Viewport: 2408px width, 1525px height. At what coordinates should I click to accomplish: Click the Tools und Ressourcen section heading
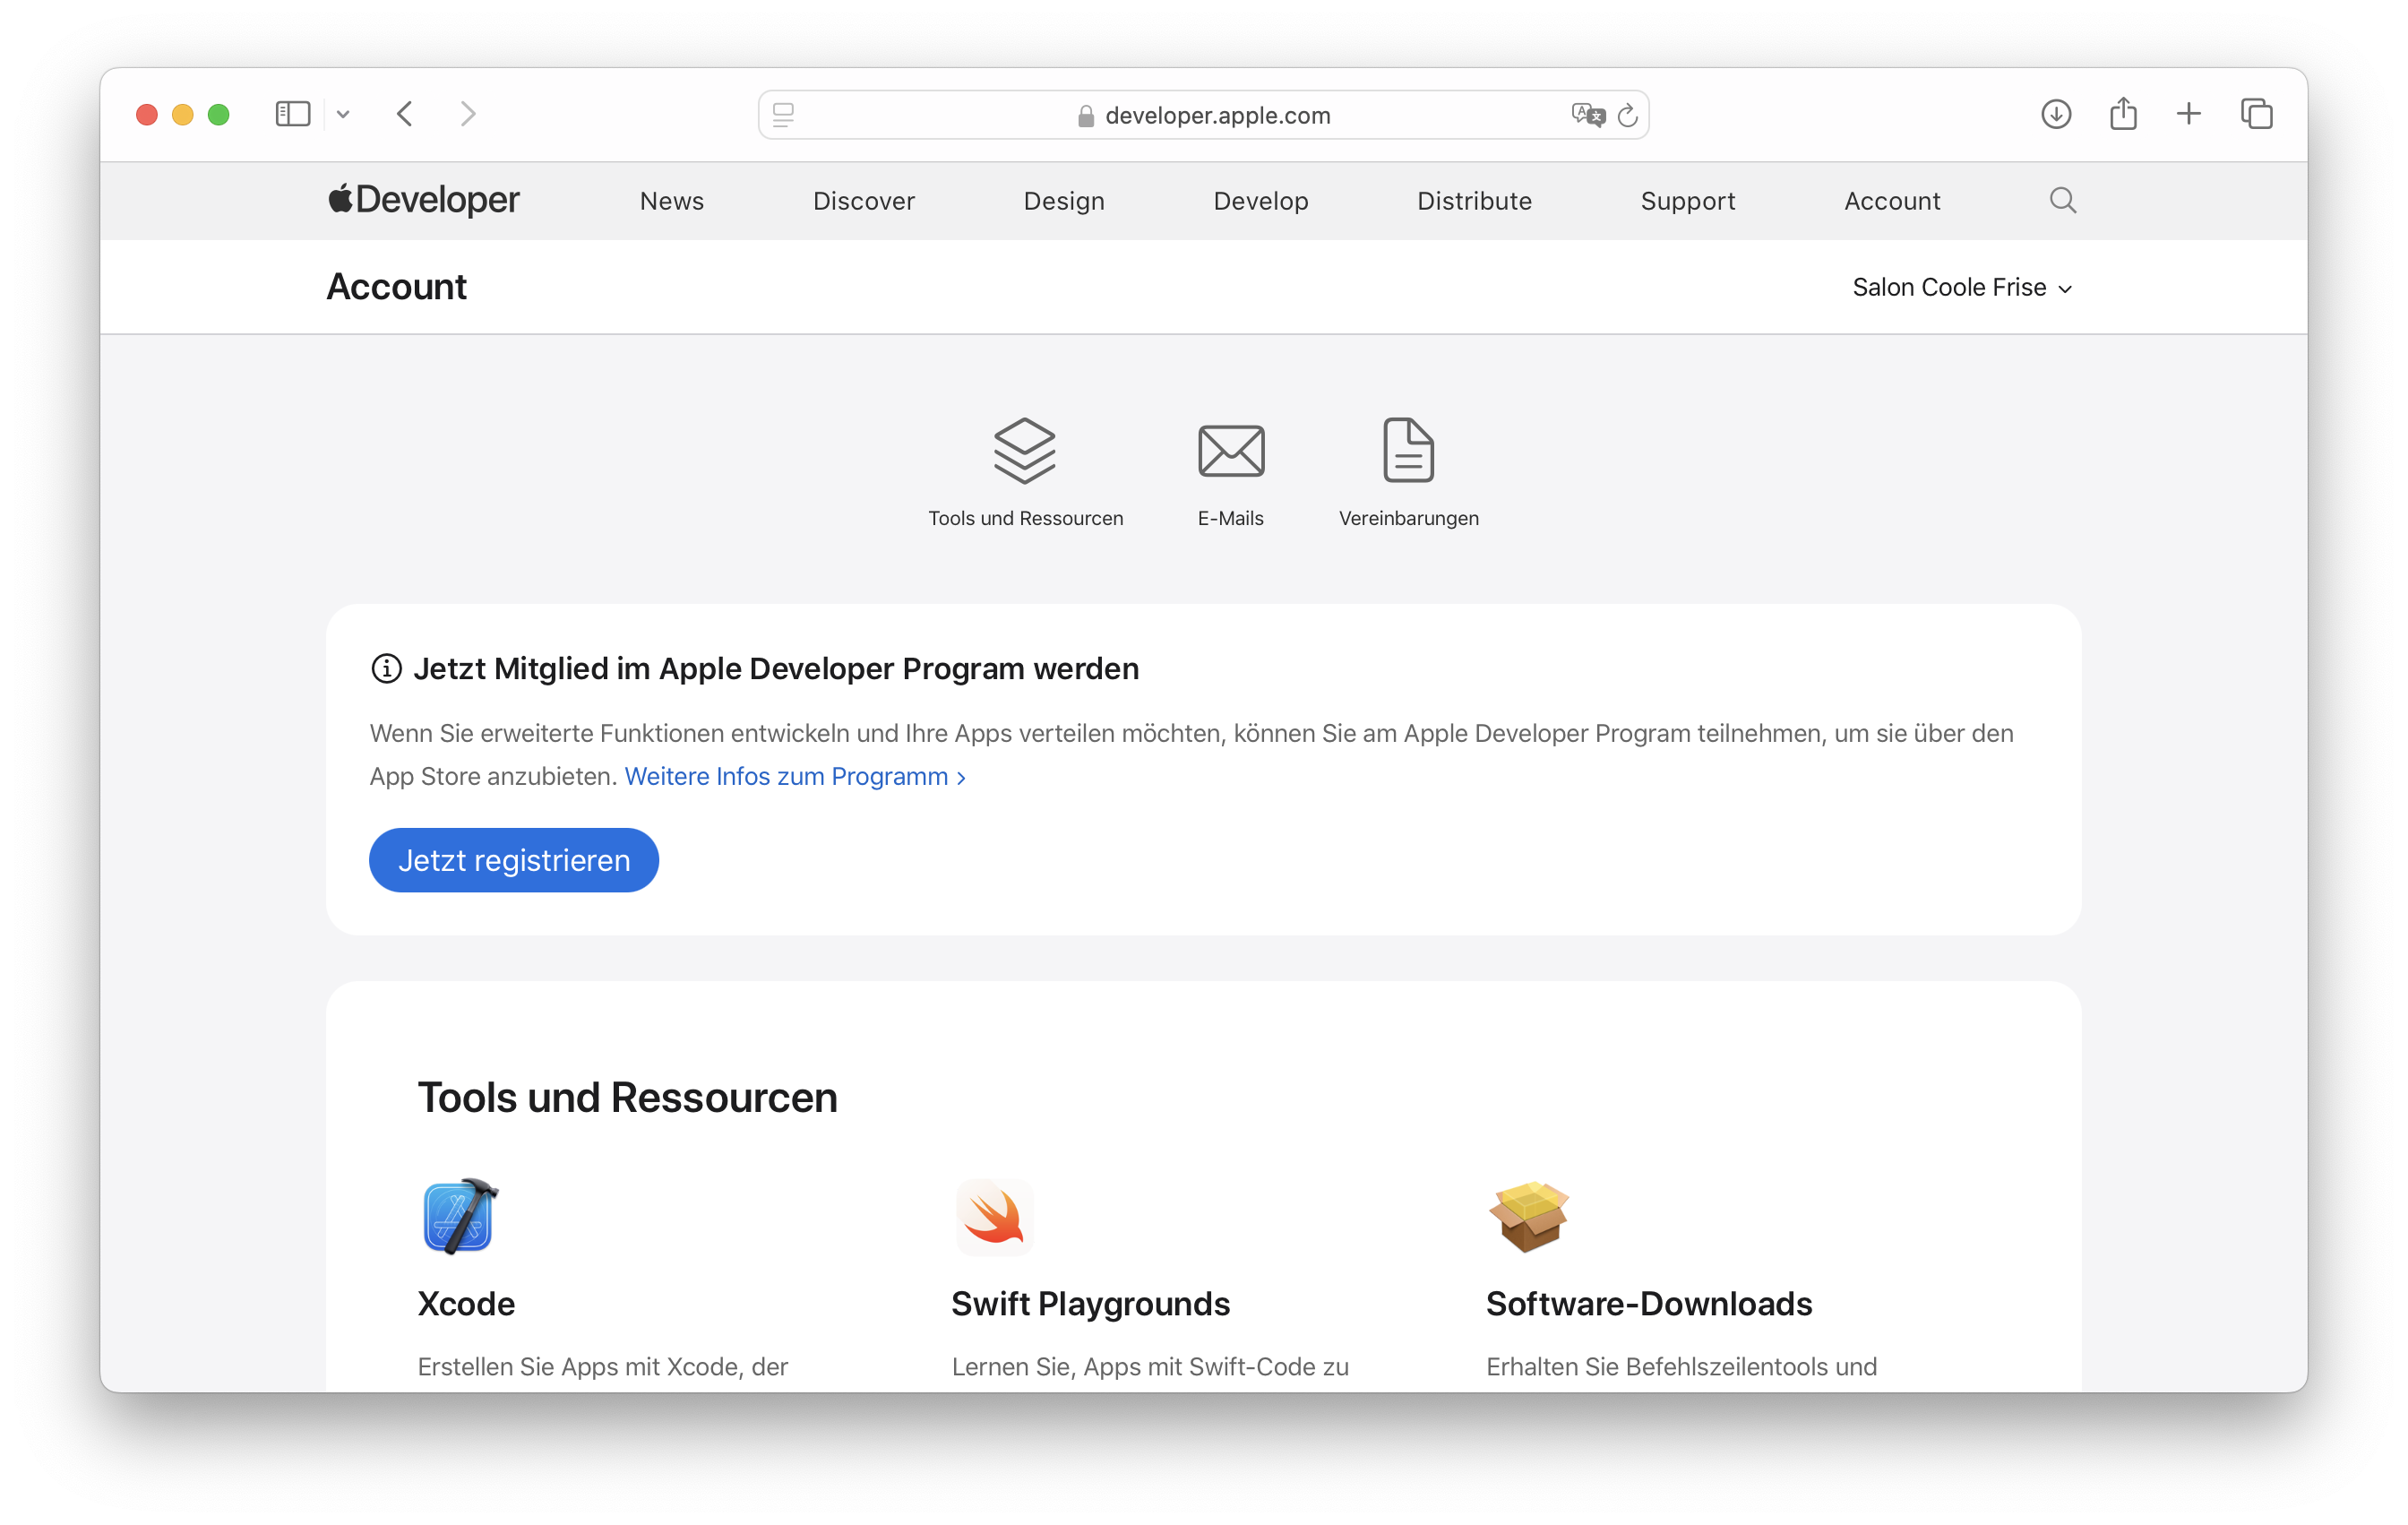pyautogui.click(x=627, y=1097)
